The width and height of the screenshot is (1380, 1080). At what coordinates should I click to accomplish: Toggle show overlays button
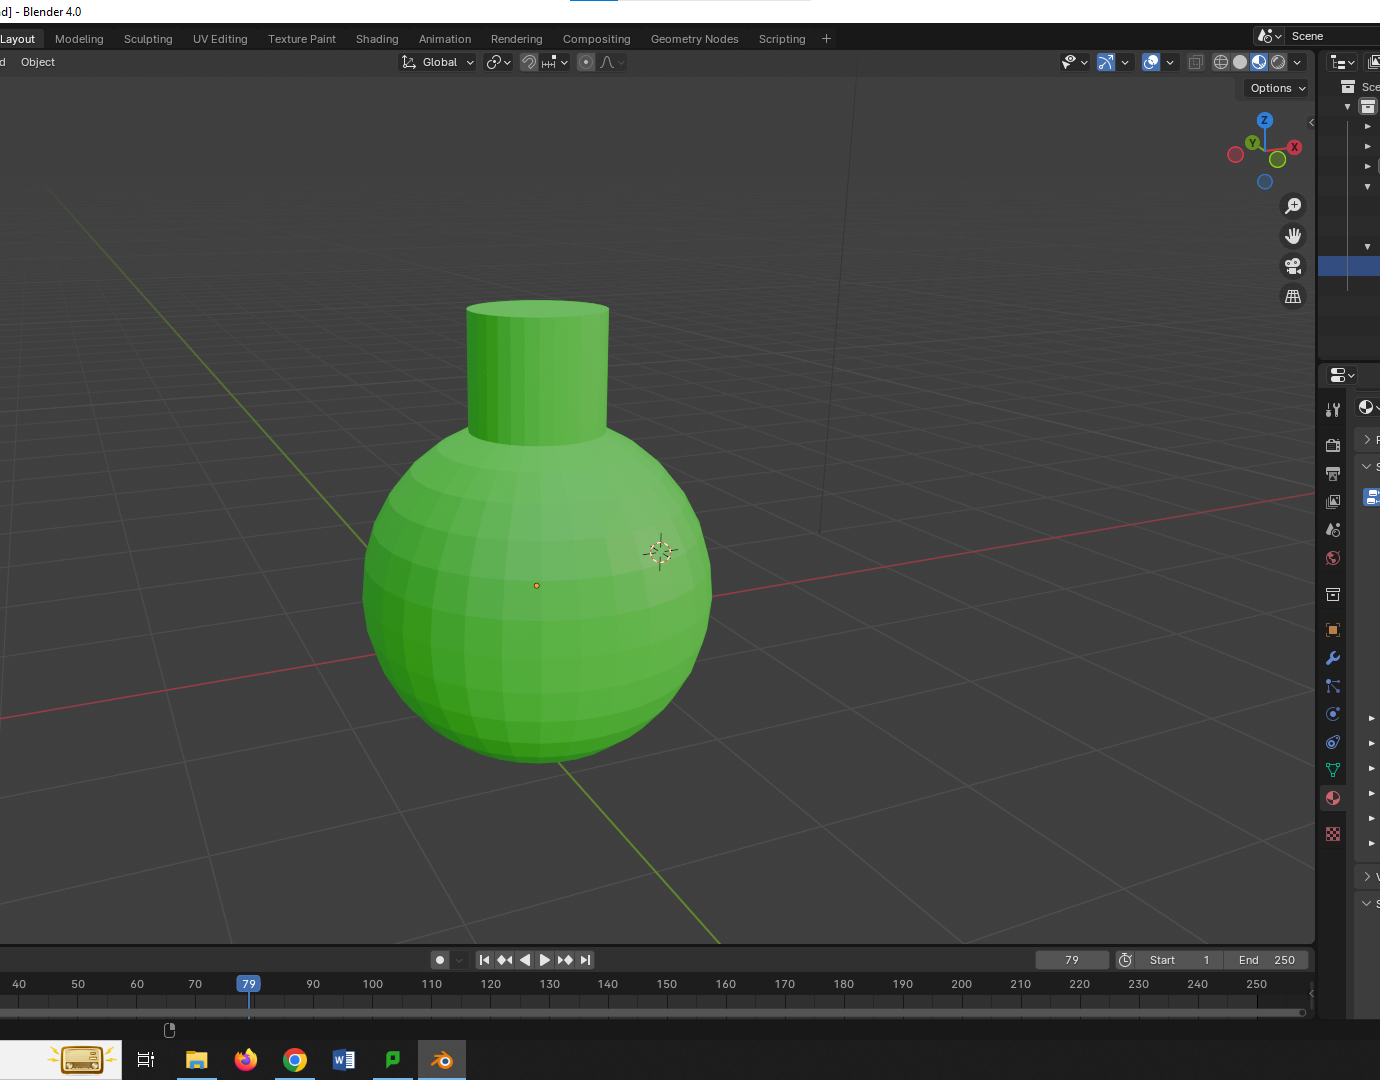[x=1151, y=62]
